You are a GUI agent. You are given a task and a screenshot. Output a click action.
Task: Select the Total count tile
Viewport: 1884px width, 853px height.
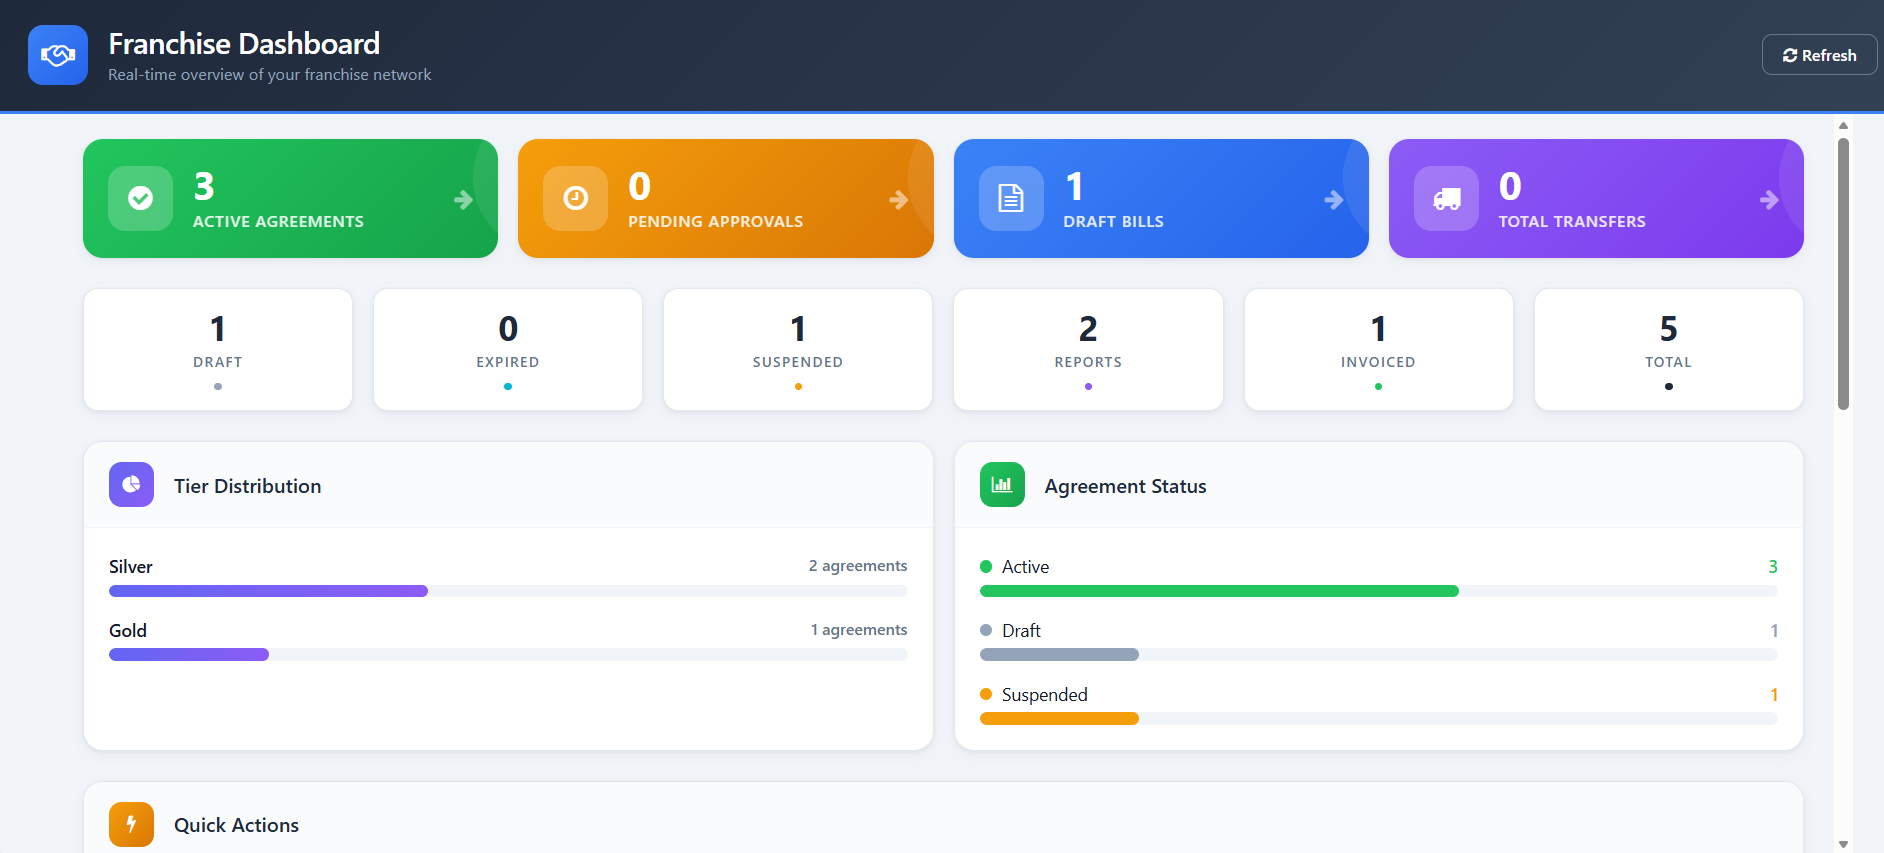pyautogui.click(x=1668, y=350)
